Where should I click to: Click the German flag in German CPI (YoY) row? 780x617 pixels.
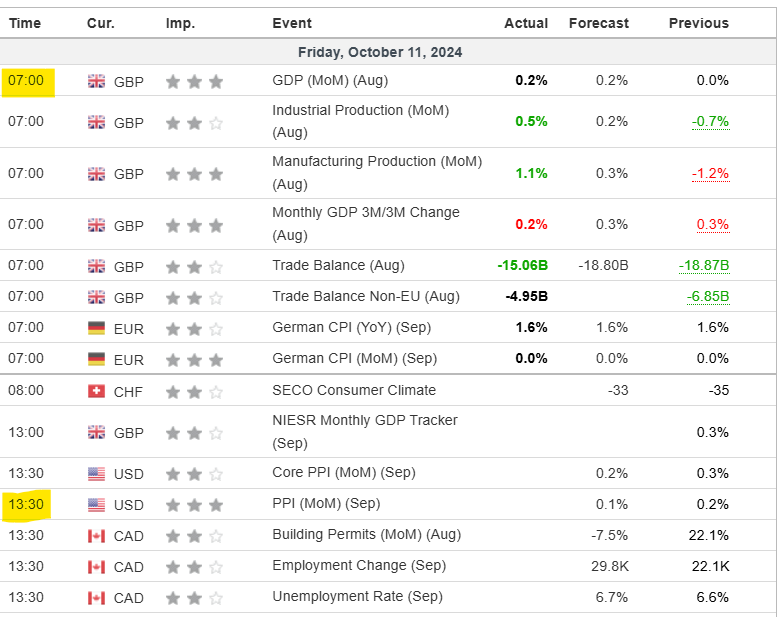coord(97,328)
